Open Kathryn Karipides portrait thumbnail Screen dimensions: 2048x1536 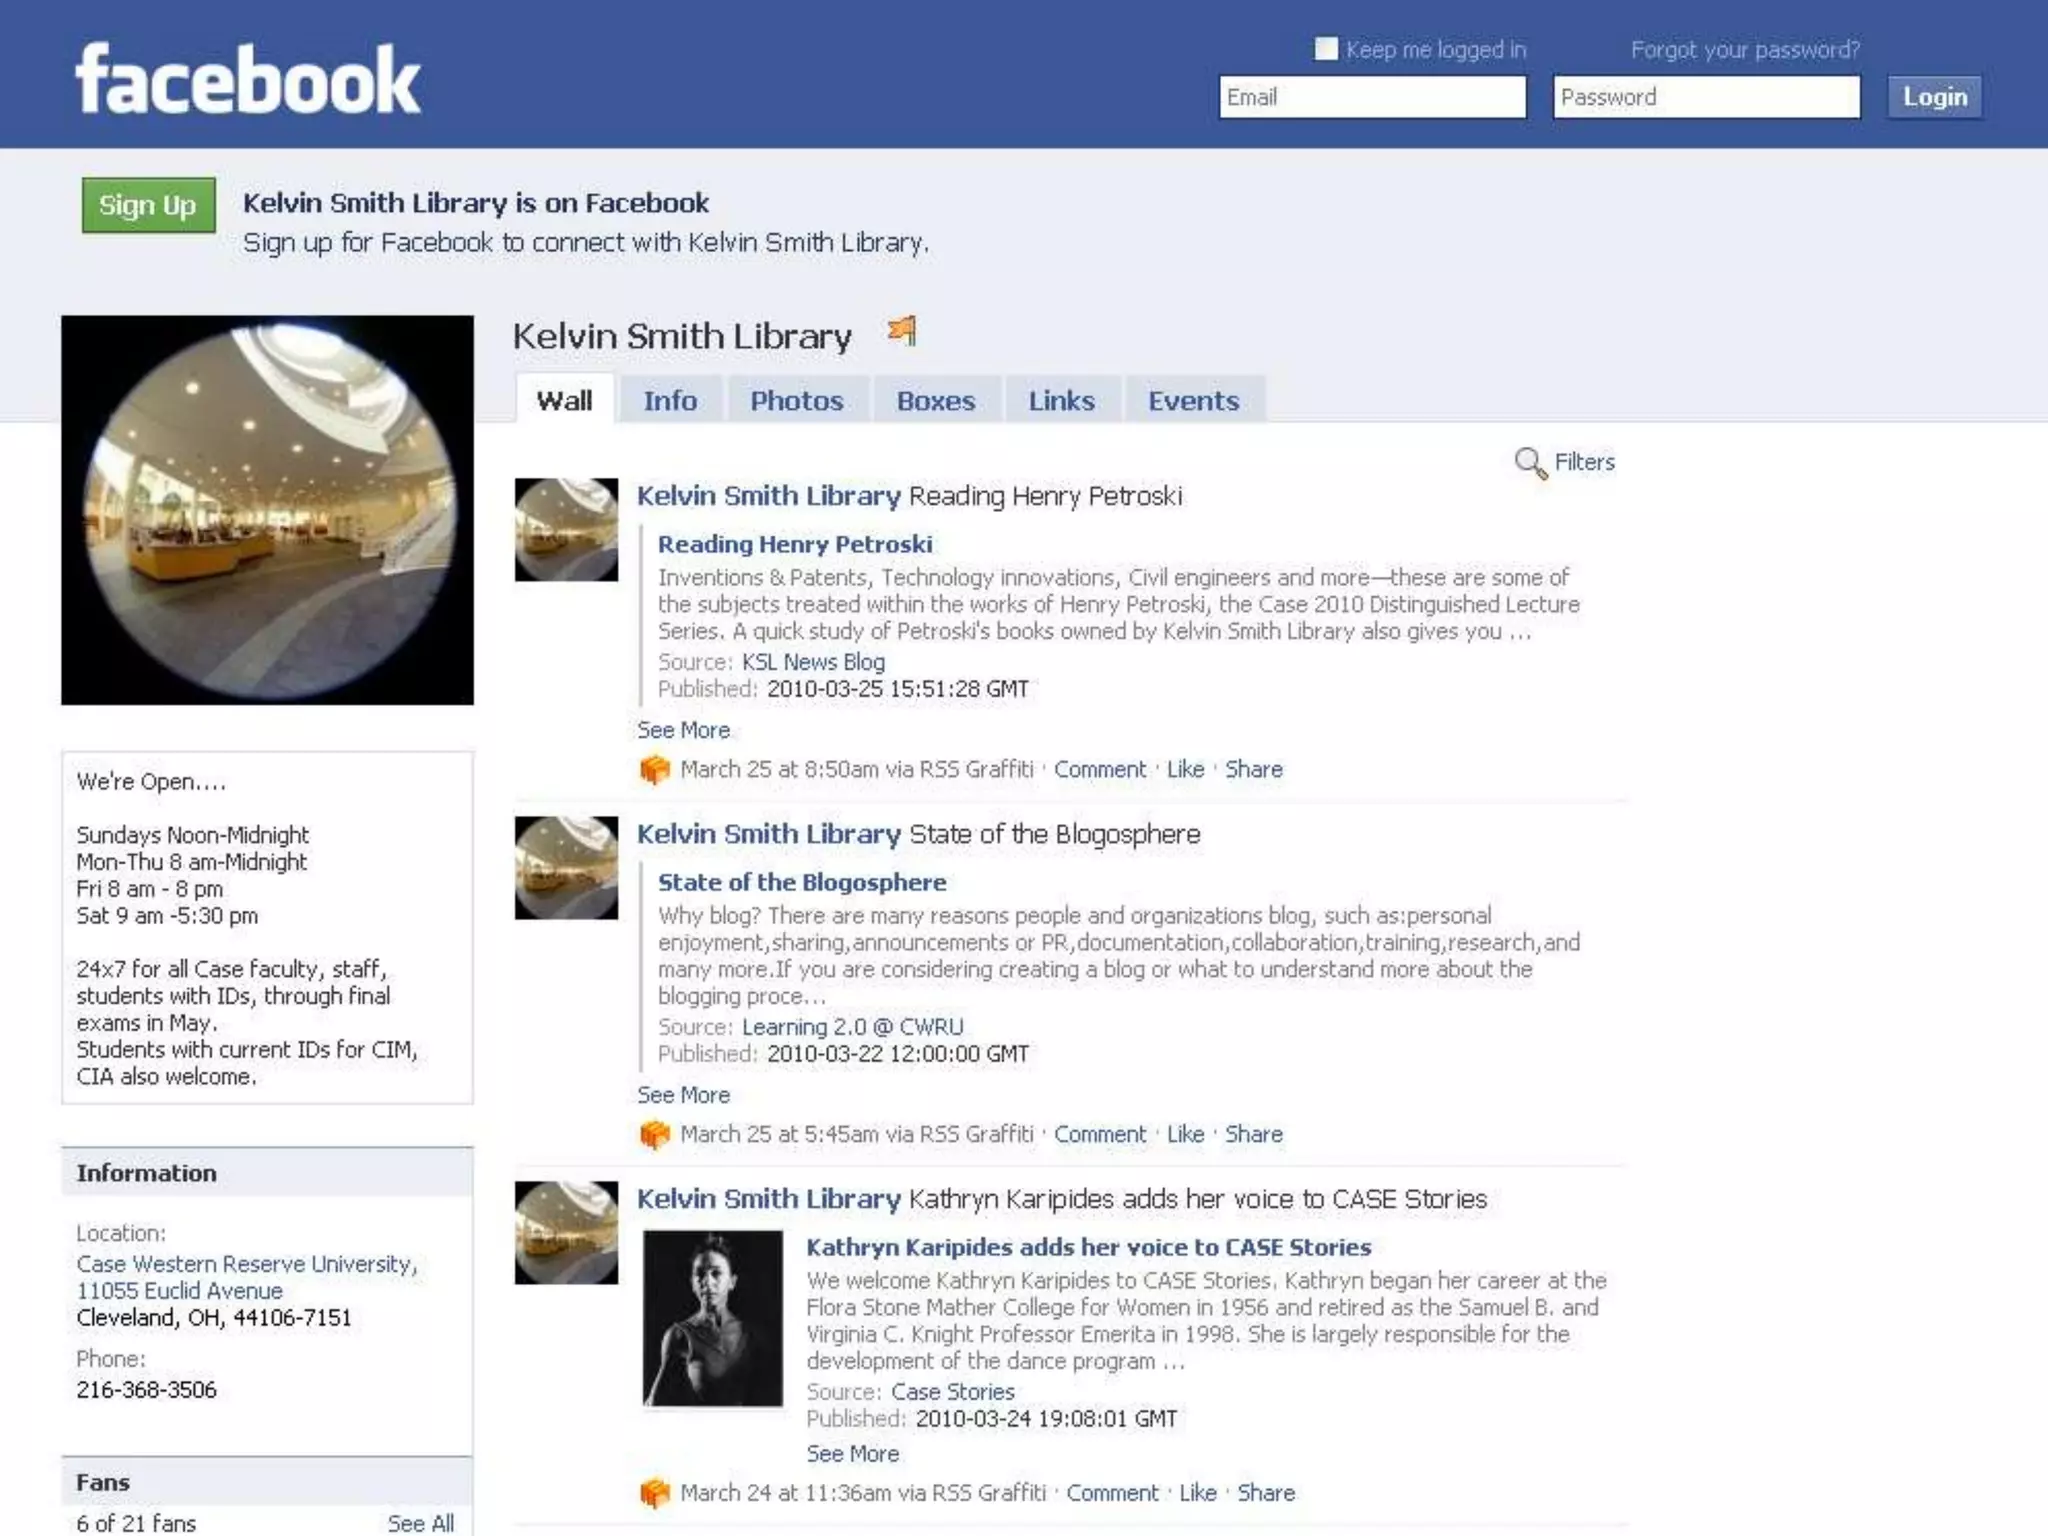point(712,1318)
